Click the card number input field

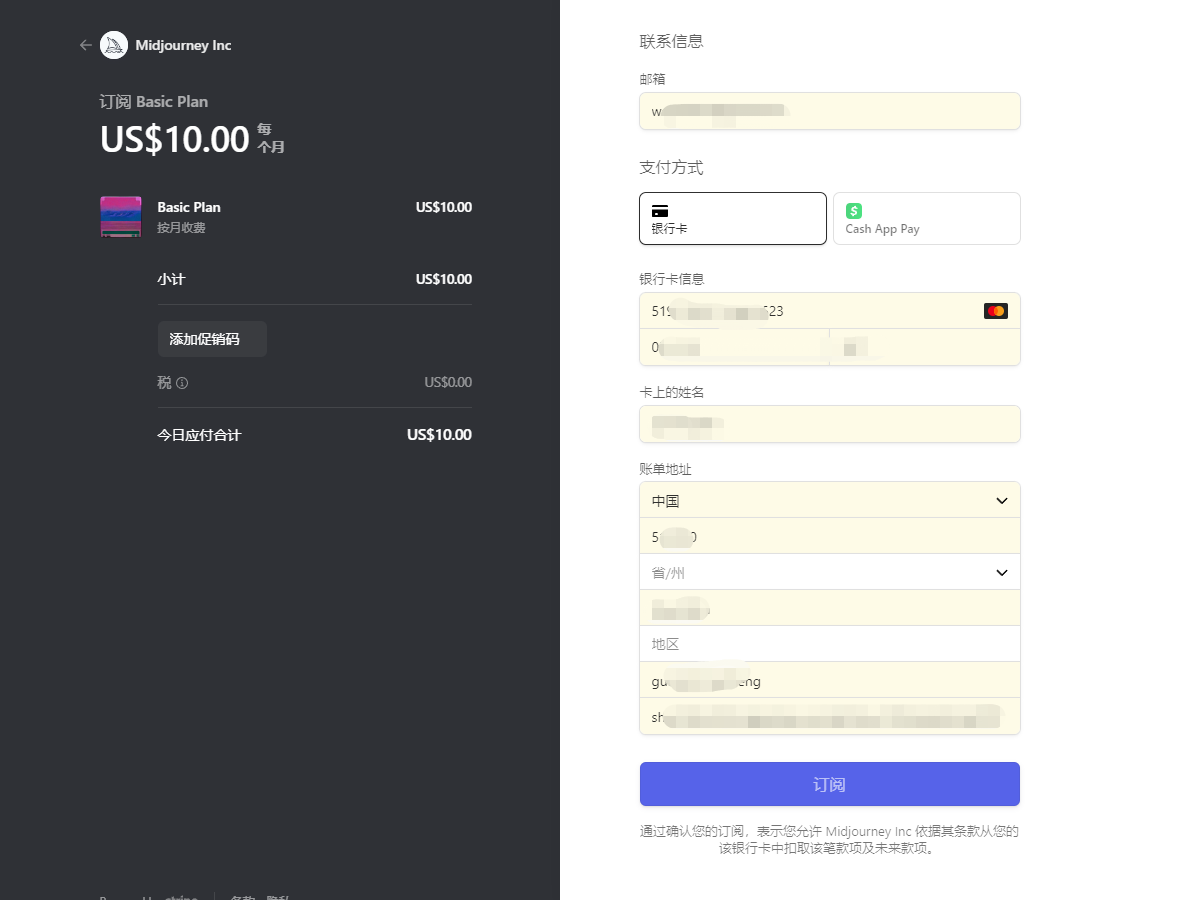point(800,311)
